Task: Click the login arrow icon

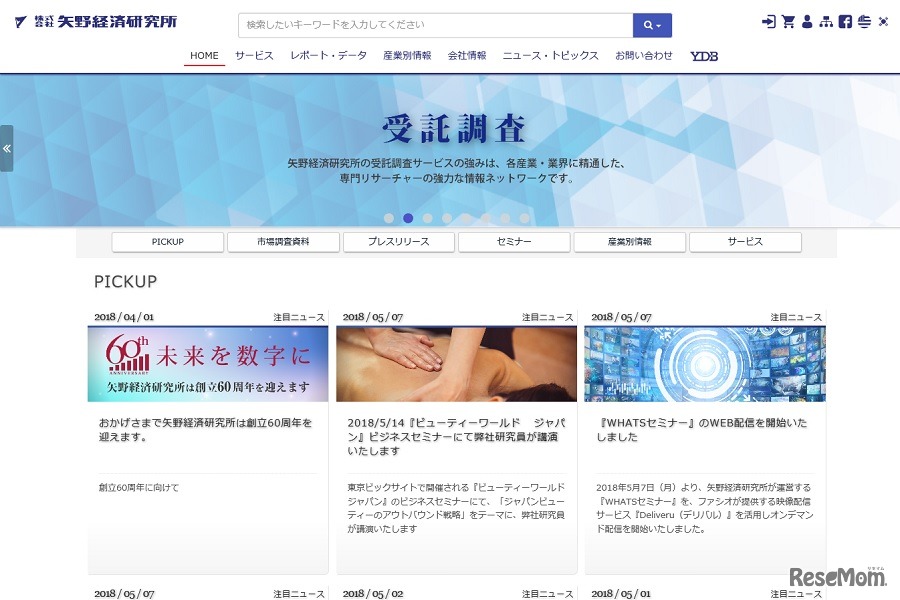Action: pyautogui.click(x=769, y=22)
